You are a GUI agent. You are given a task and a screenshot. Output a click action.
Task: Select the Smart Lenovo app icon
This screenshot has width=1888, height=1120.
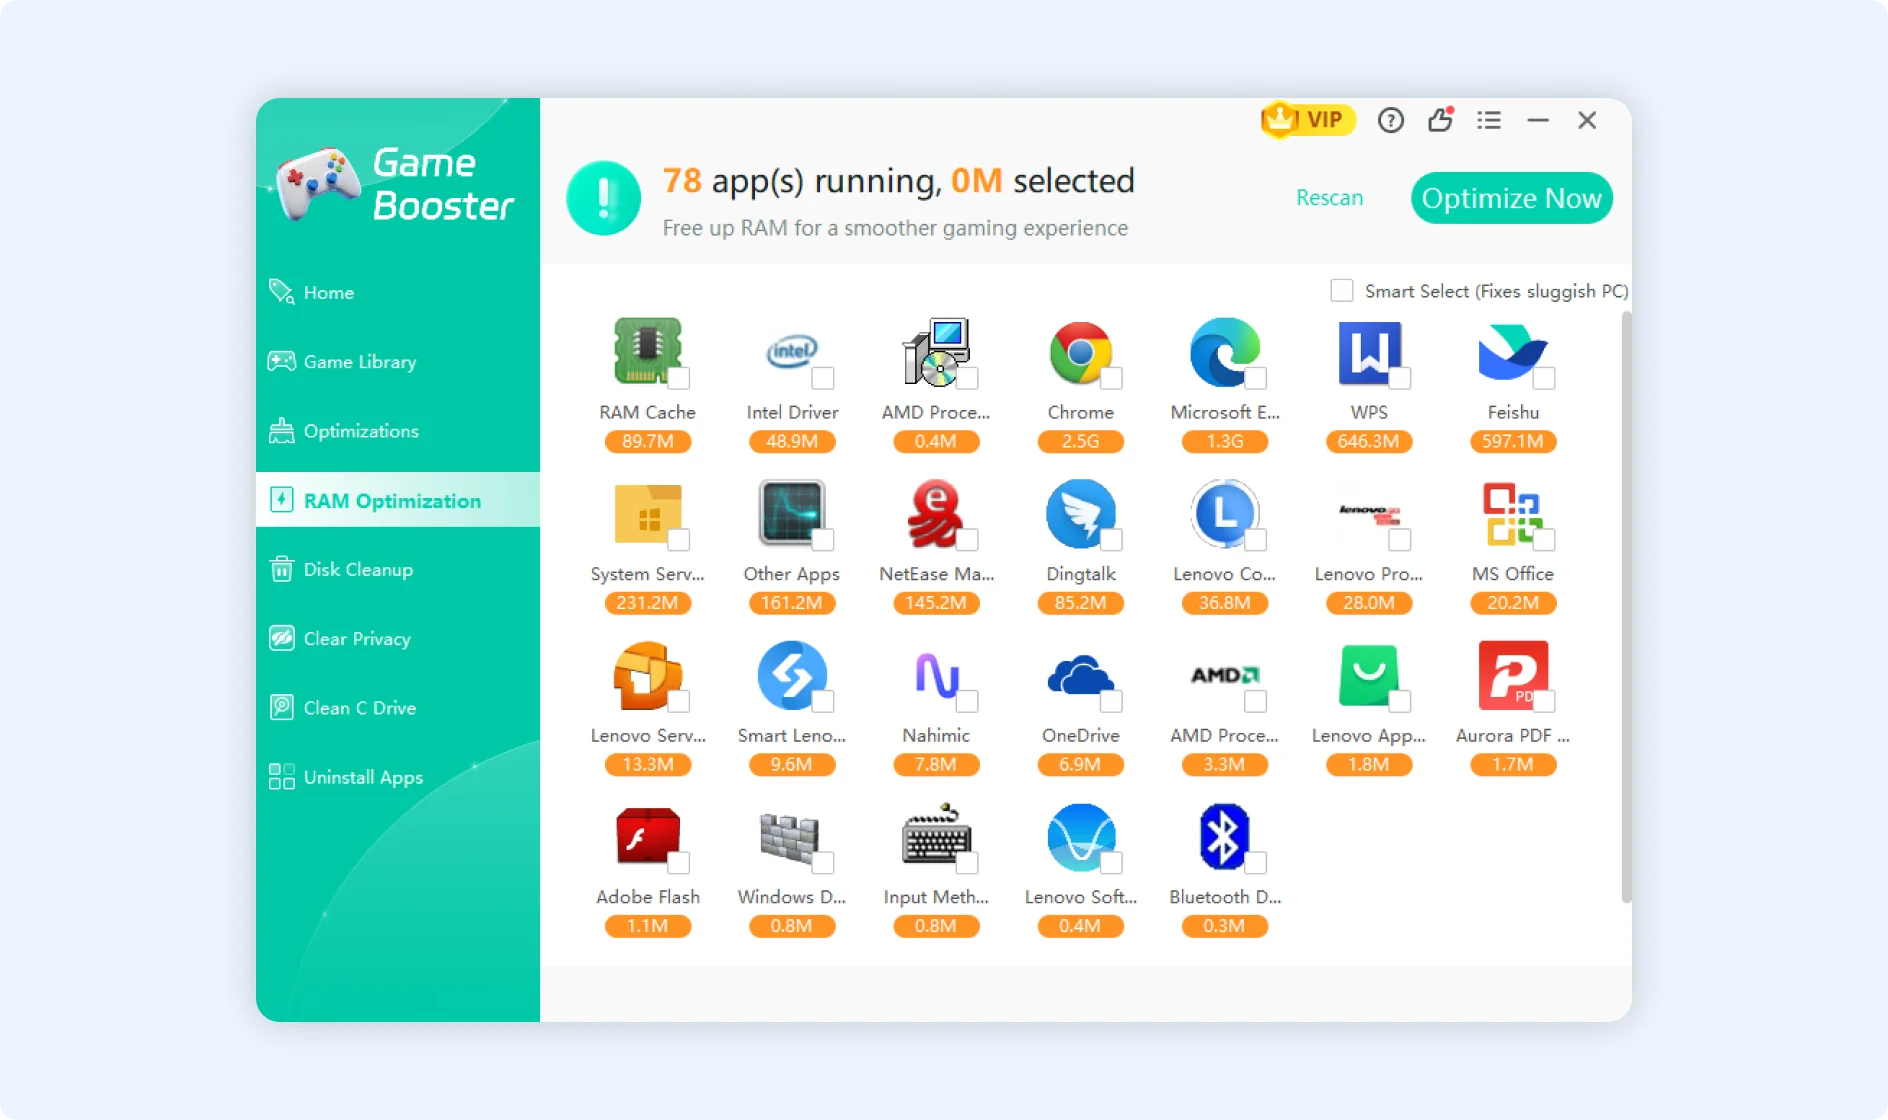(x=791, y=675)
